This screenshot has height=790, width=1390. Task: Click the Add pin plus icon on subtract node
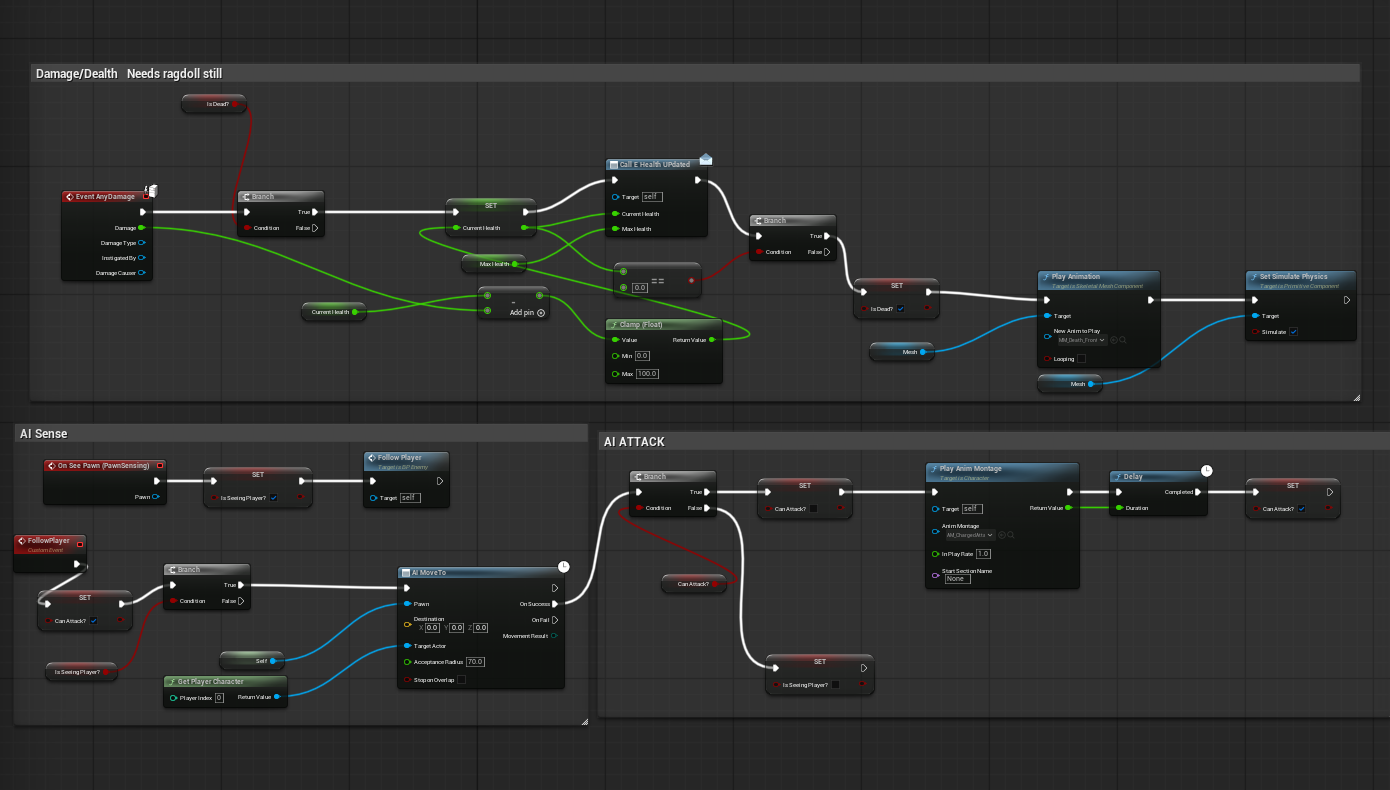(541, 313)
